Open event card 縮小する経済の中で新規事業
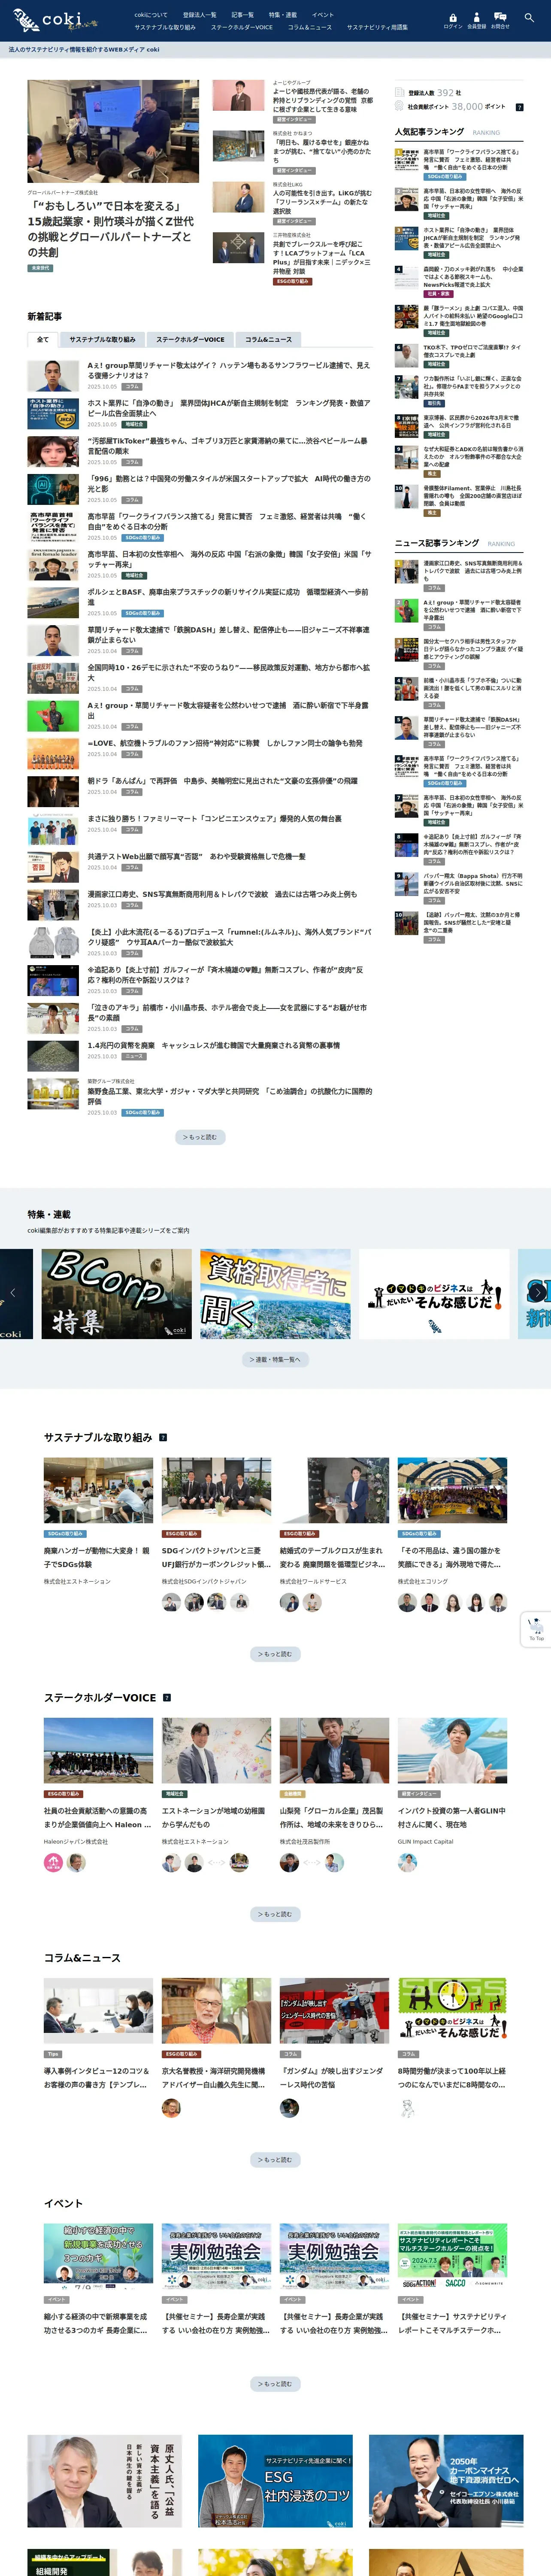Screen dimensions: 551x2576 click(x=98, y=2280)
